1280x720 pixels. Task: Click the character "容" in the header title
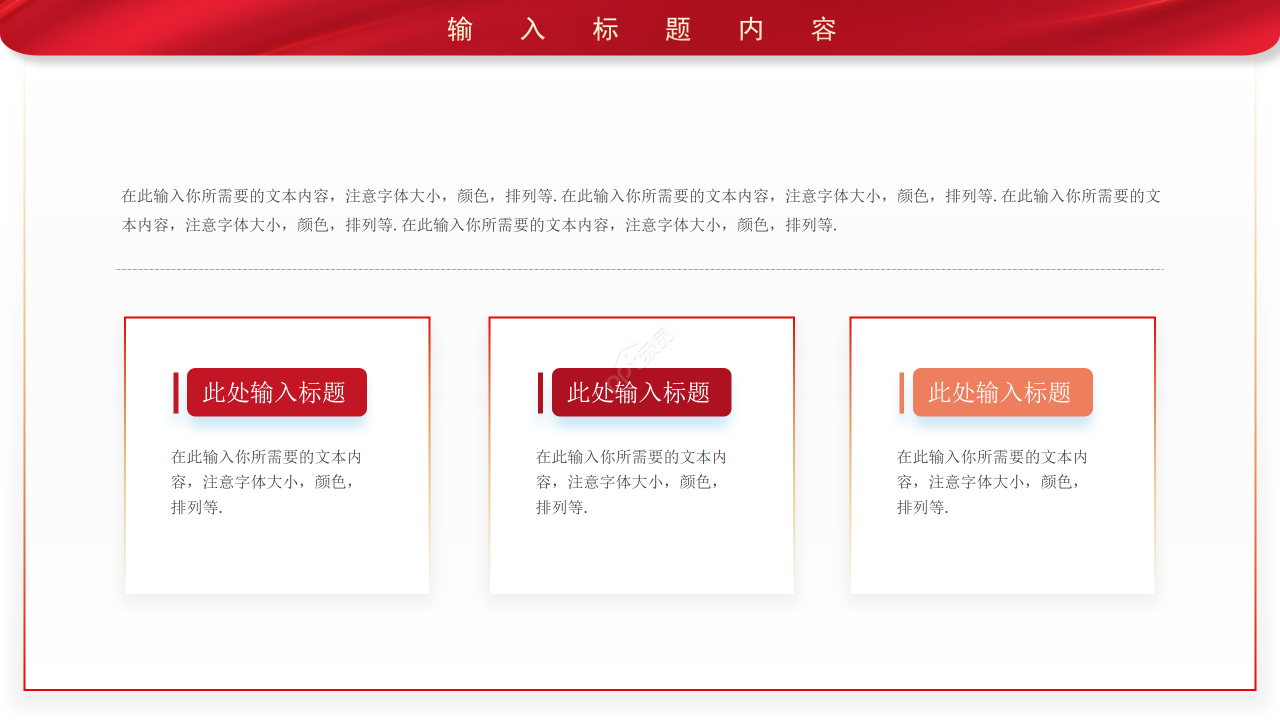[x=824, y=29]
